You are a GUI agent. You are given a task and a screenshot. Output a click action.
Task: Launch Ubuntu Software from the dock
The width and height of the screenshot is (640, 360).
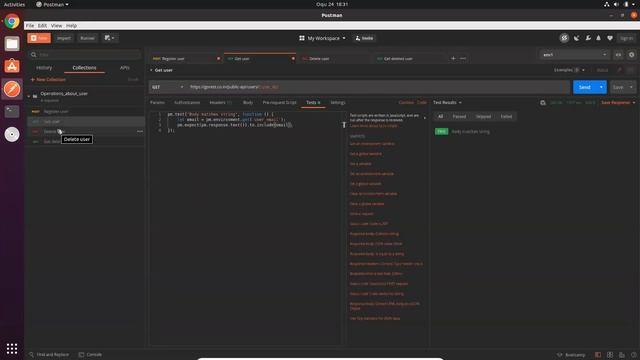pos(12,66)
